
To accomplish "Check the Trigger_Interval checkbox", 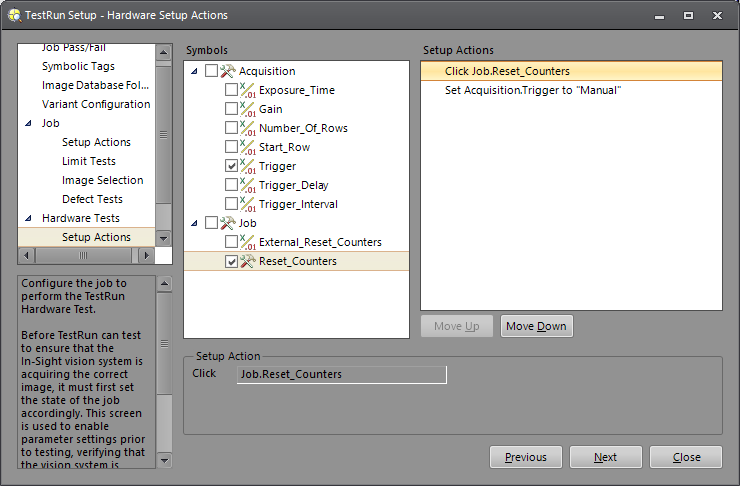I will coord(232,204).
